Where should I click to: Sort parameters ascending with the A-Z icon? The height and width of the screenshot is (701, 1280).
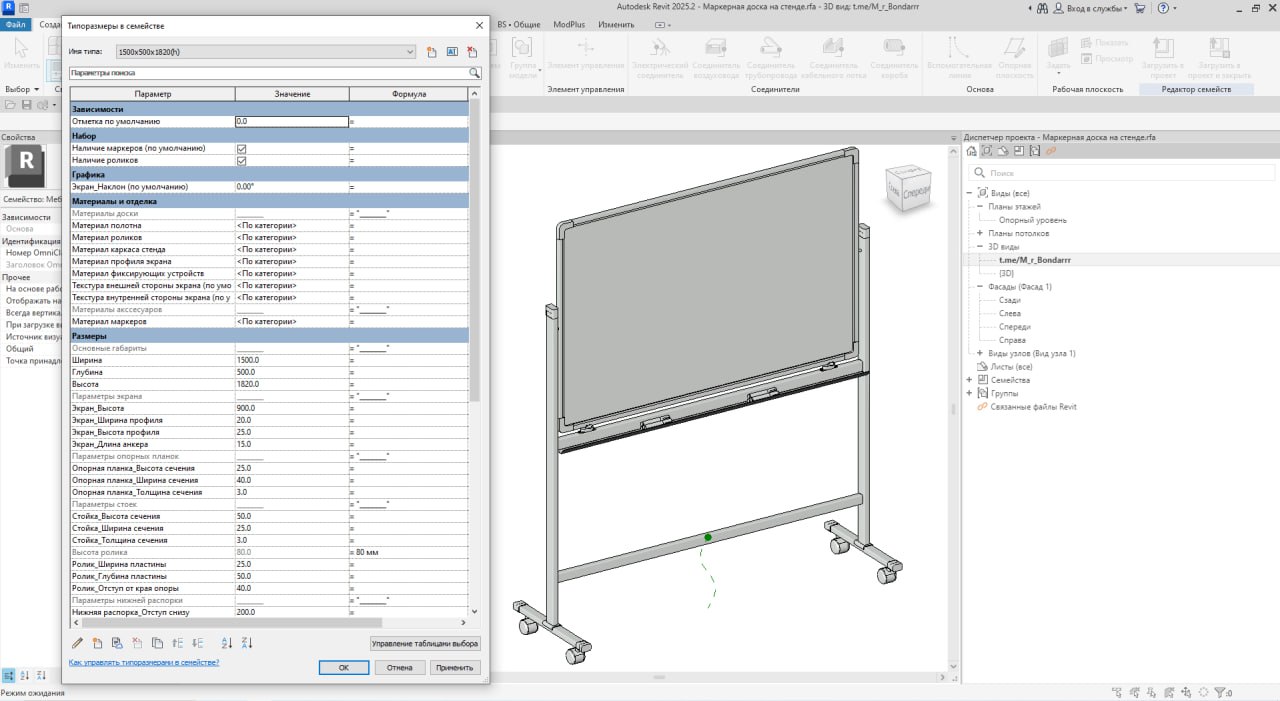(226, 642)
